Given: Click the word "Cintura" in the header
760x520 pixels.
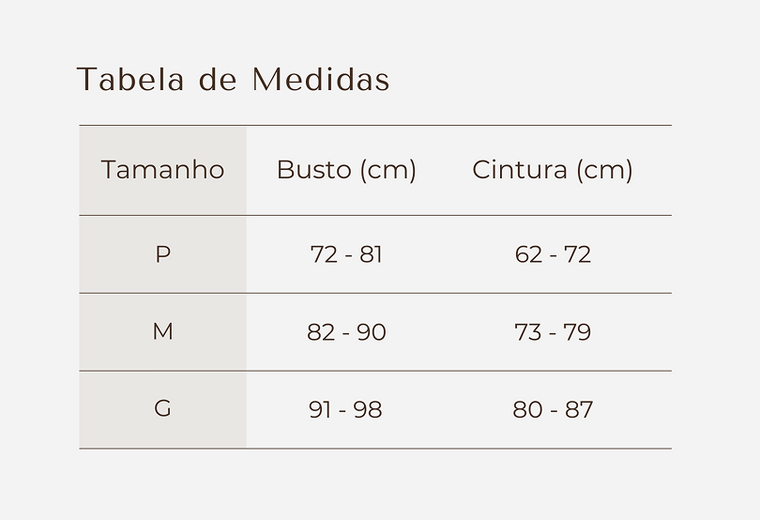Looking at the screenshot, I should [x=520, y=170].
